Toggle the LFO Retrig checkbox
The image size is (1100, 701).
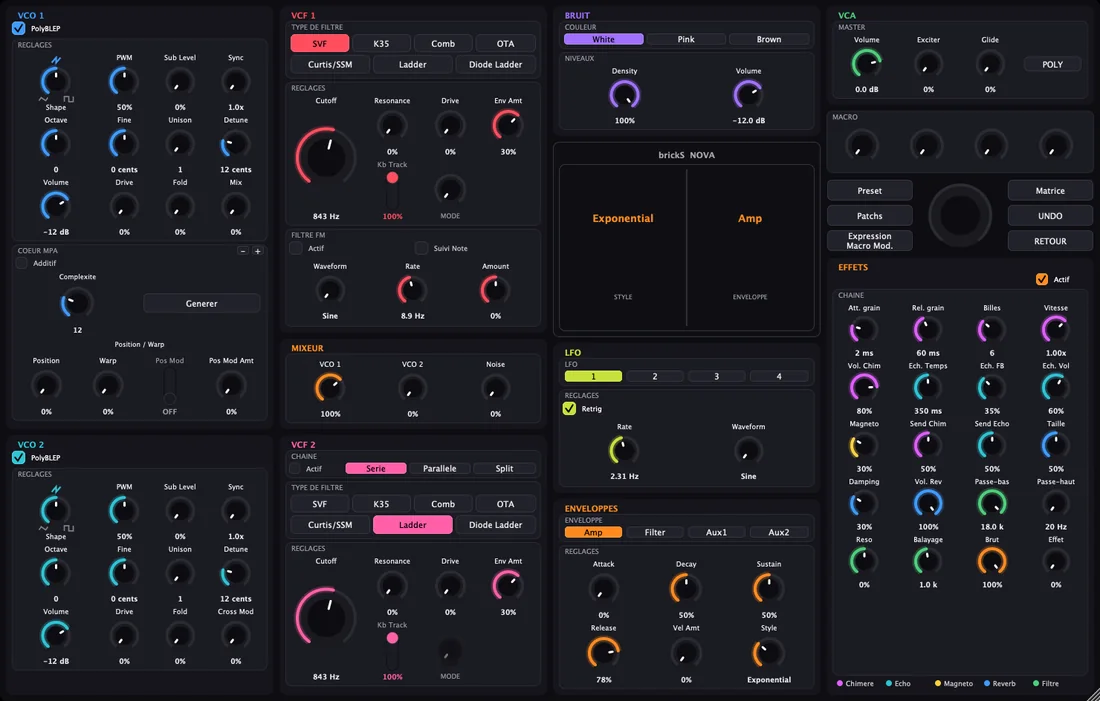click(569, 408)
